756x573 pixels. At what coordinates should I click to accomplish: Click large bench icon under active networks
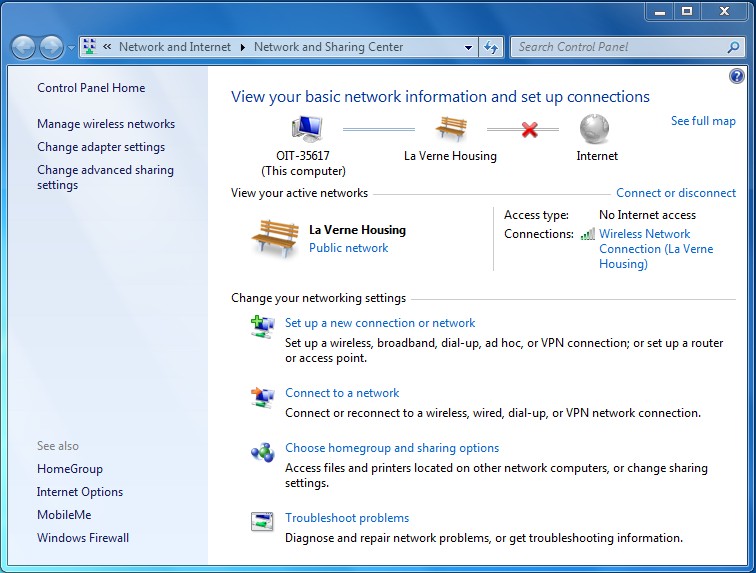pyautogui.click(x=275, y=238)
